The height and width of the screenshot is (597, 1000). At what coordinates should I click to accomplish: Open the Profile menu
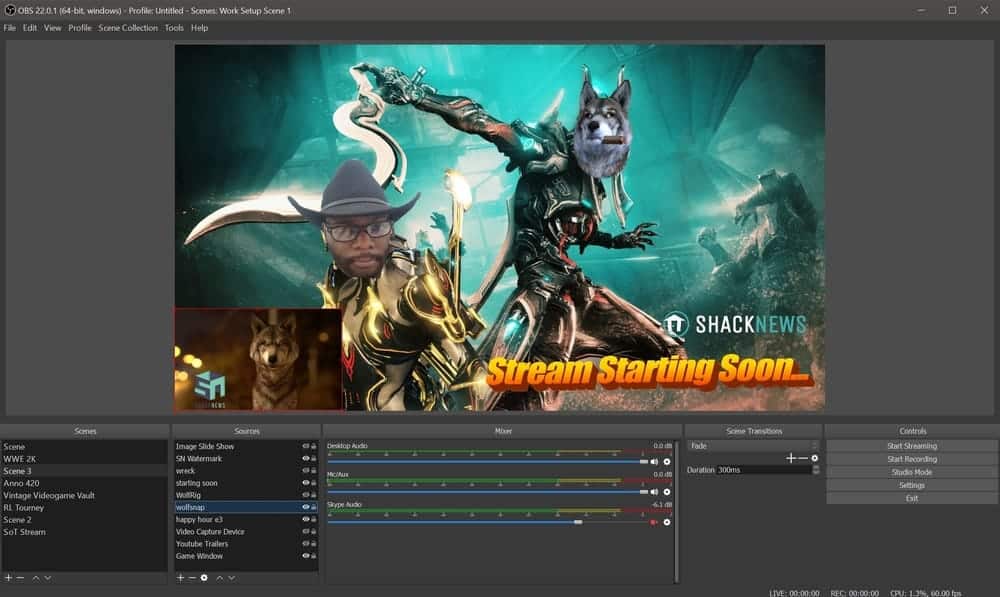(x=80, y=28)
